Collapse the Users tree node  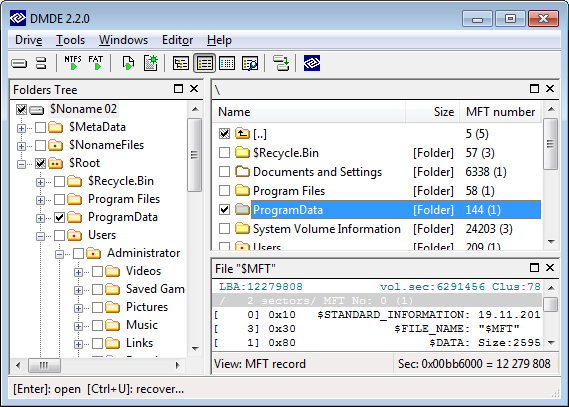pyautogui.click(x=40, y=236)
